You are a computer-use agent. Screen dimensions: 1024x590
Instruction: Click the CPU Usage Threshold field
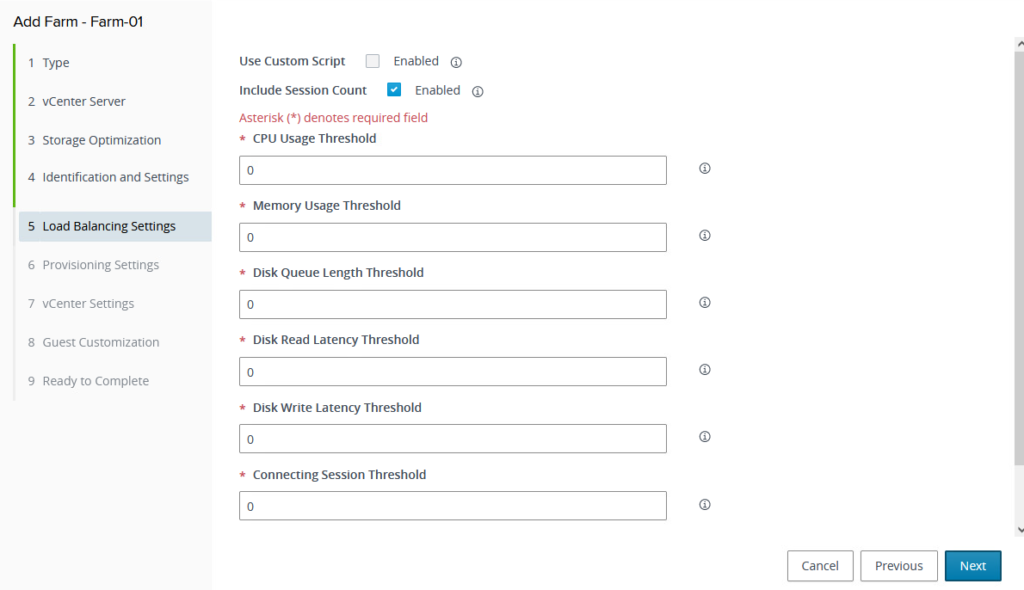coord(453,171)
